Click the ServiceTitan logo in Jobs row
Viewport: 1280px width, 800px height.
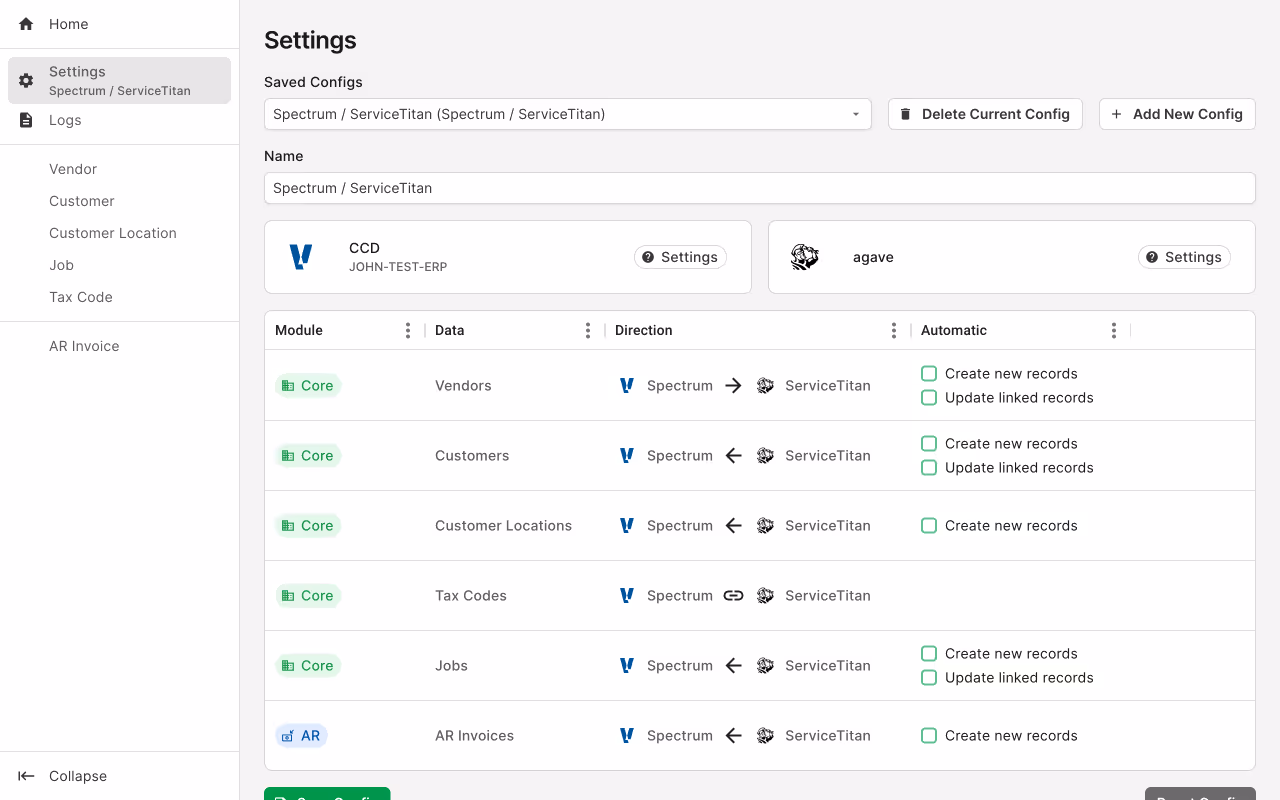point(765,666)
